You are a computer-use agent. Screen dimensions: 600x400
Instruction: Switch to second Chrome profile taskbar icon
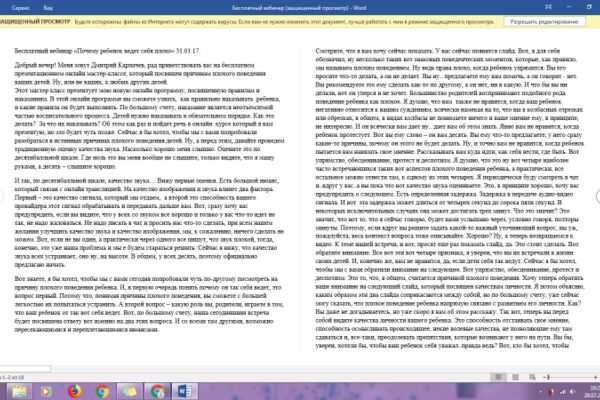coord(157,391)
